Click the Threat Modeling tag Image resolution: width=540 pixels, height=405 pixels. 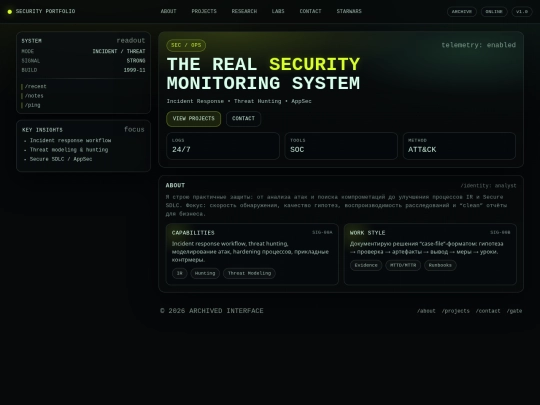click(249, 273)
